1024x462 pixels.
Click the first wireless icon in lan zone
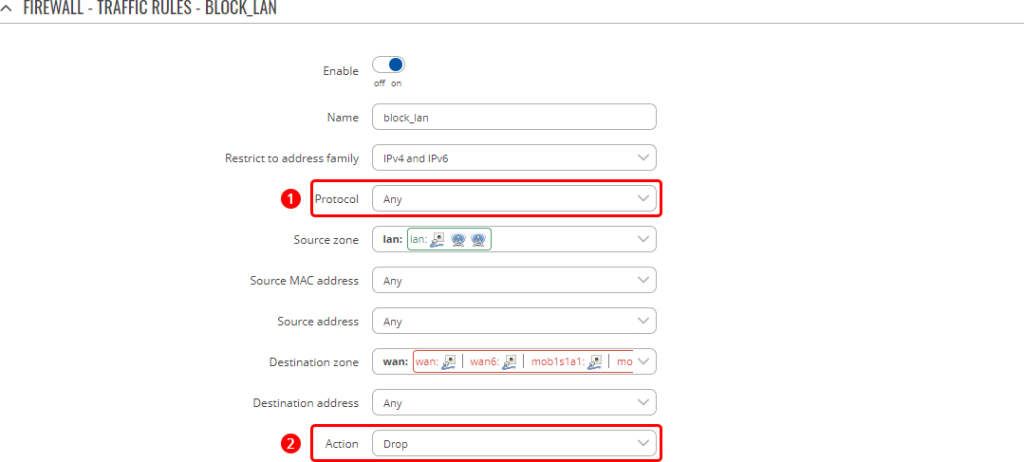point(458,240)
